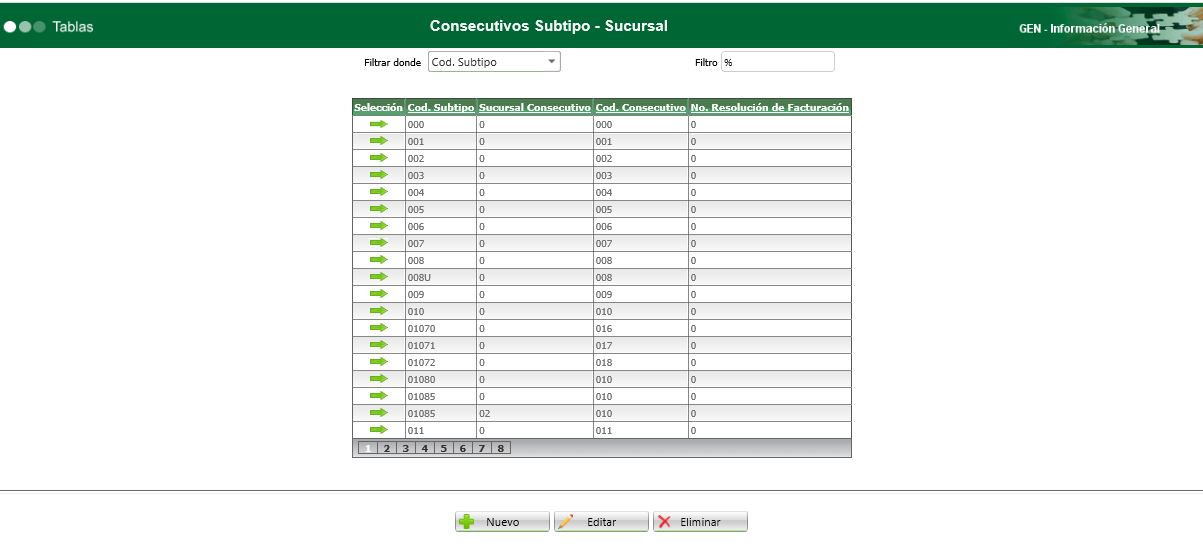The height and width of the screenshot is (555, 1203).
Task: Select row arrow for subtipo 000
Action: point(378,124)
